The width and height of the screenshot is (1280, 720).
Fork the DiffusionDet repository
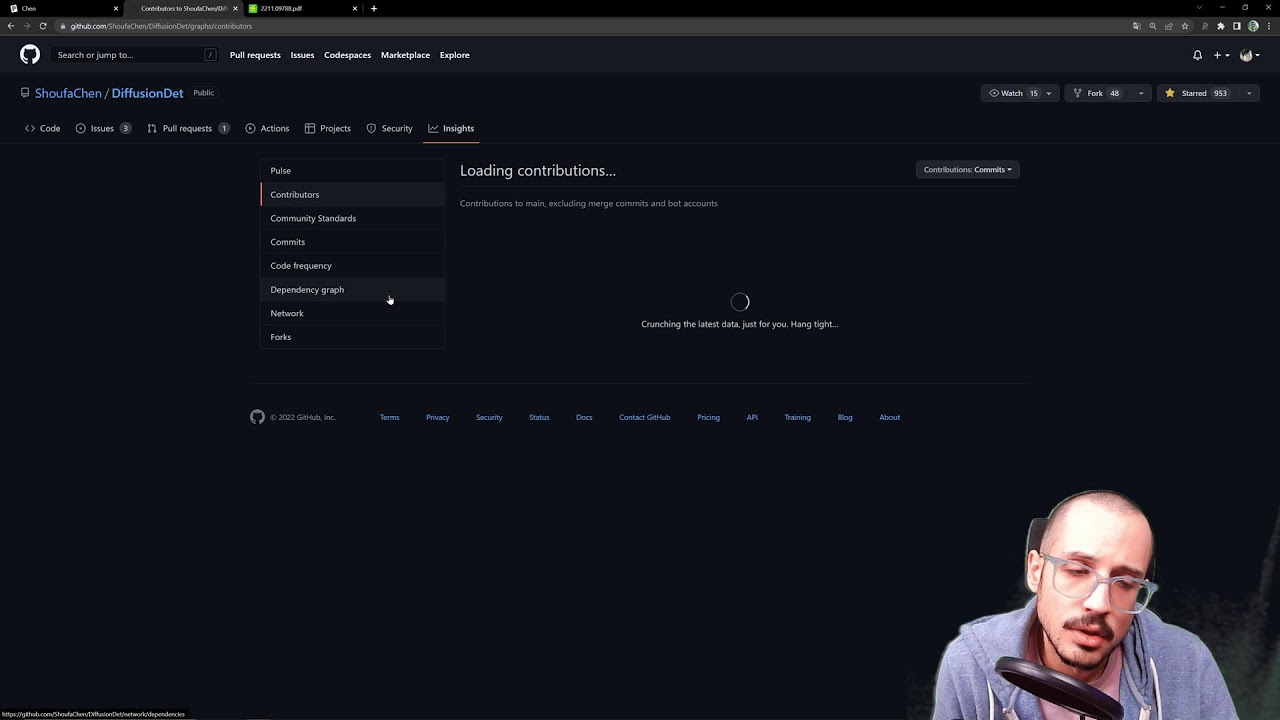coord(1095,93)
